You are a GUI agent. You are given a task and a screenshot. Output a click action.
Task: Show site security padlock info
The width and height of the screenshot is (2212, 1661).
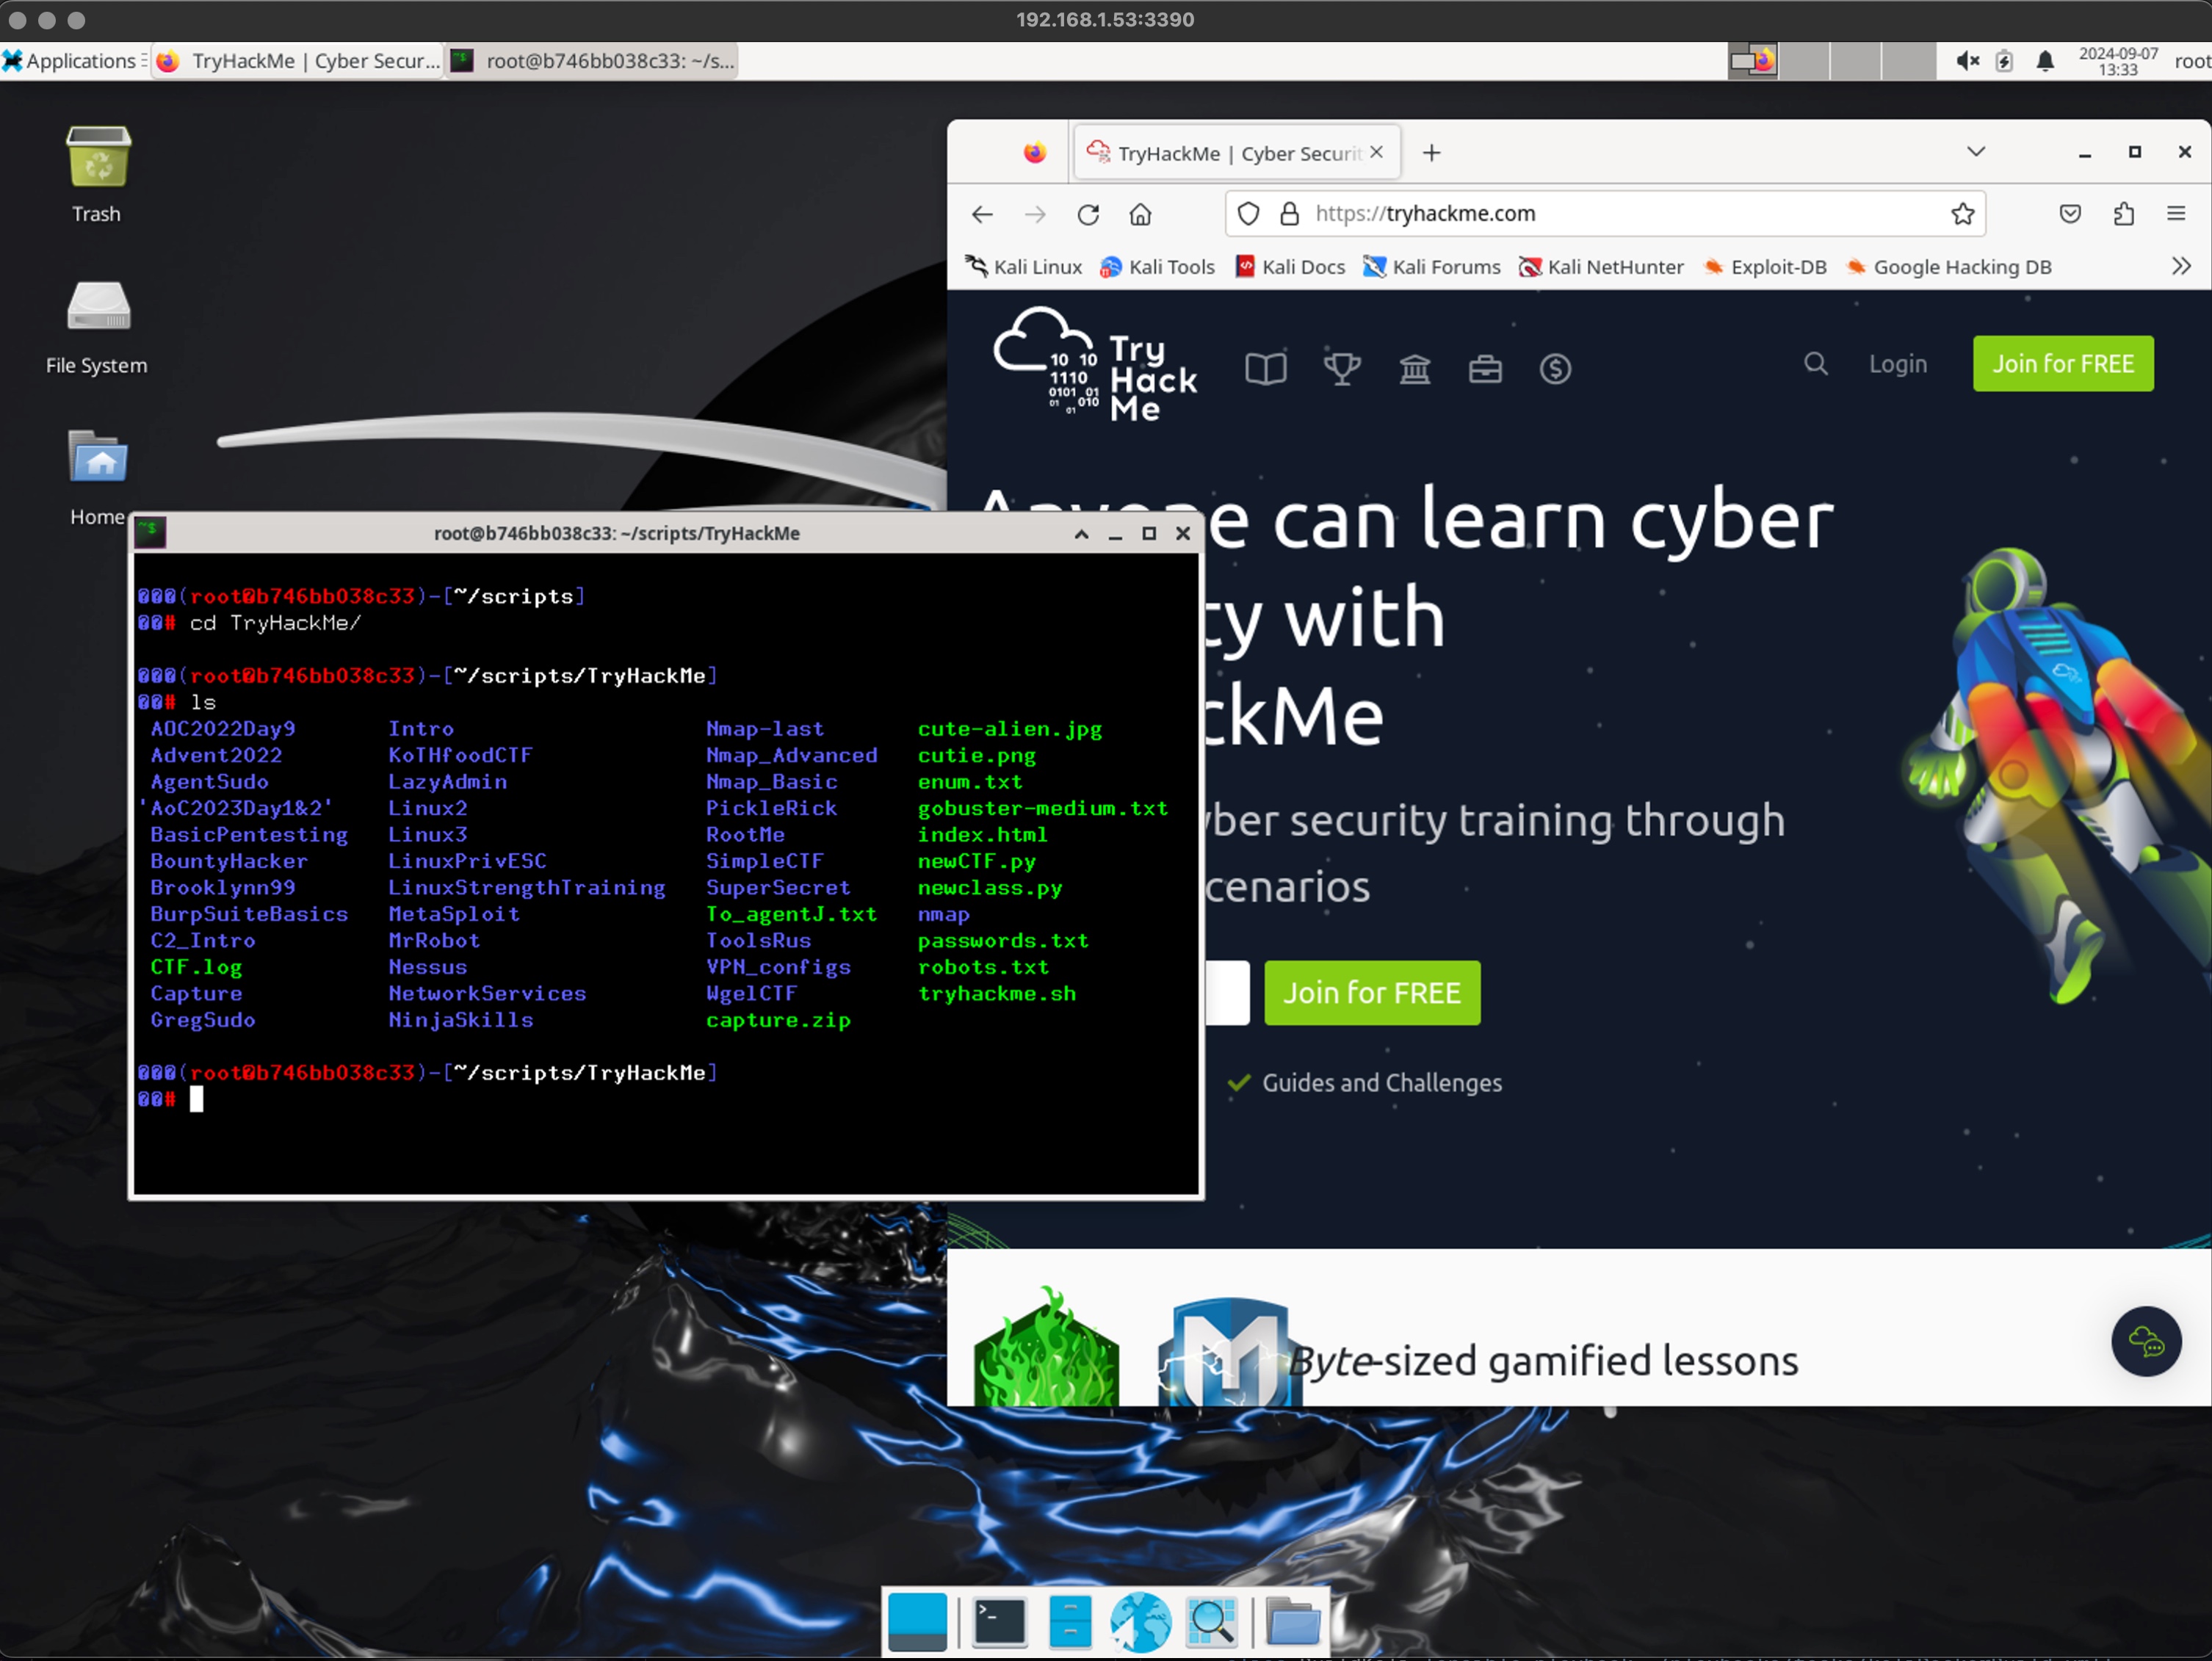(1289, 214)
